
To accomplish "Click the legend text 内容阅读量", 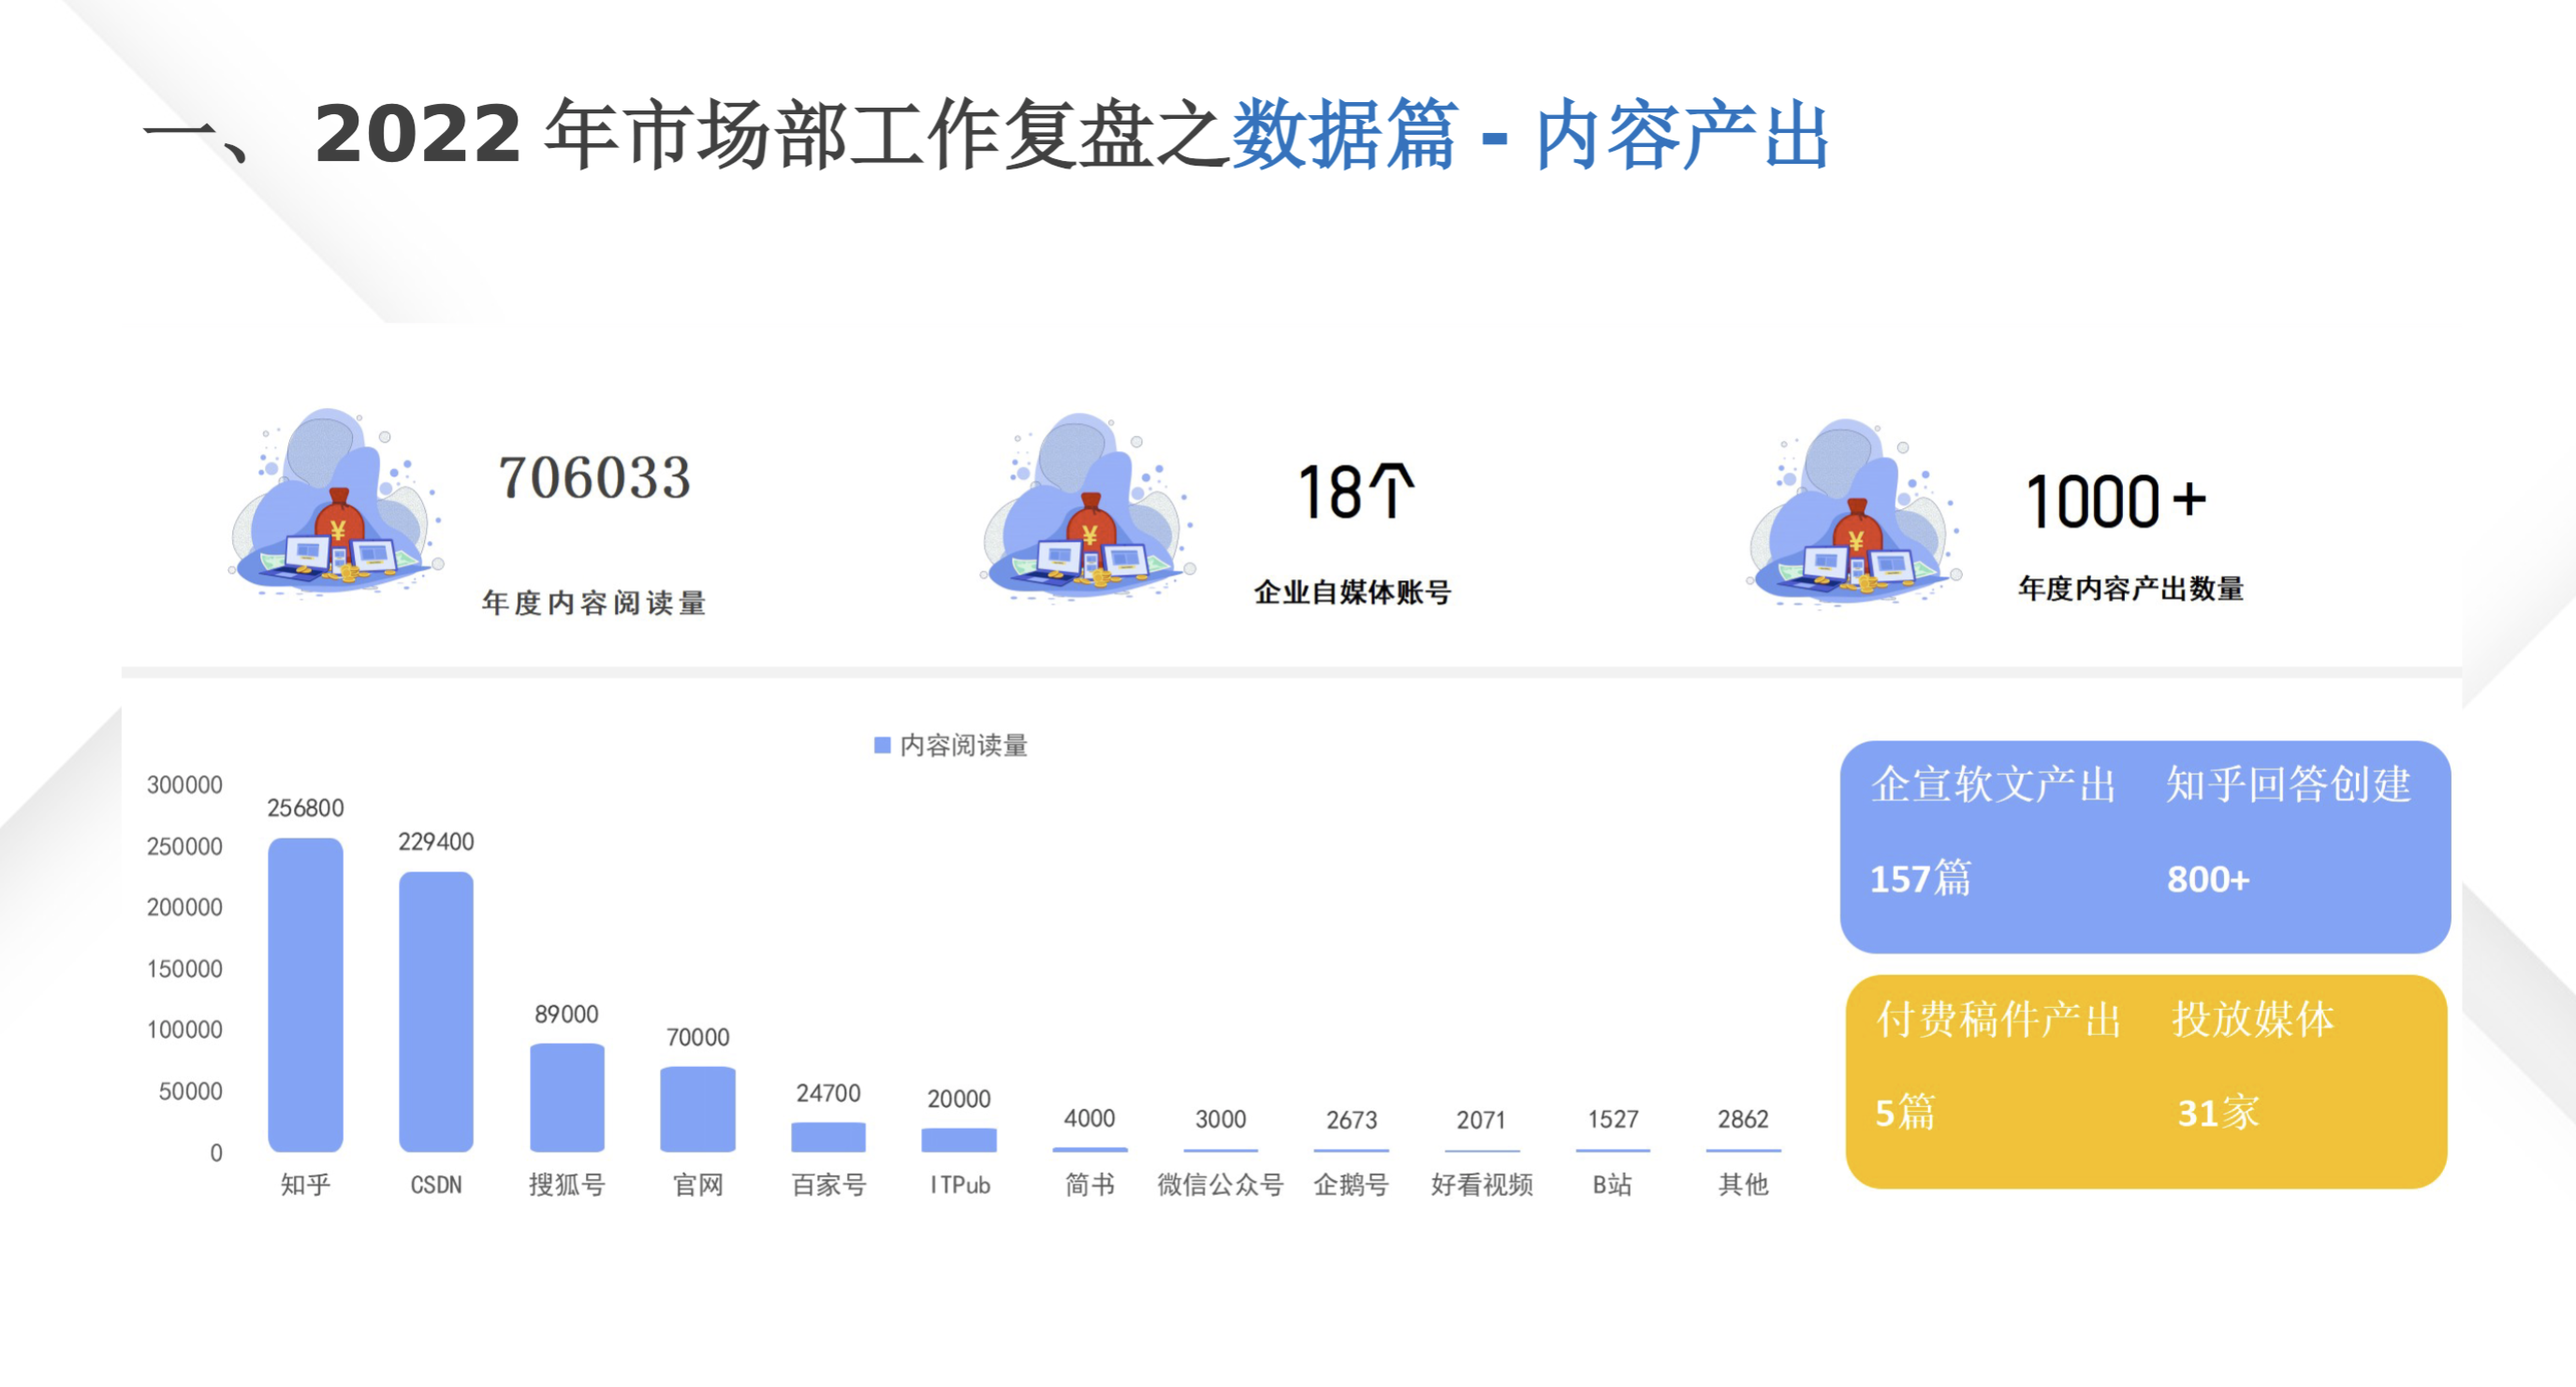I will pyautogui.click(x=963, y=745).
